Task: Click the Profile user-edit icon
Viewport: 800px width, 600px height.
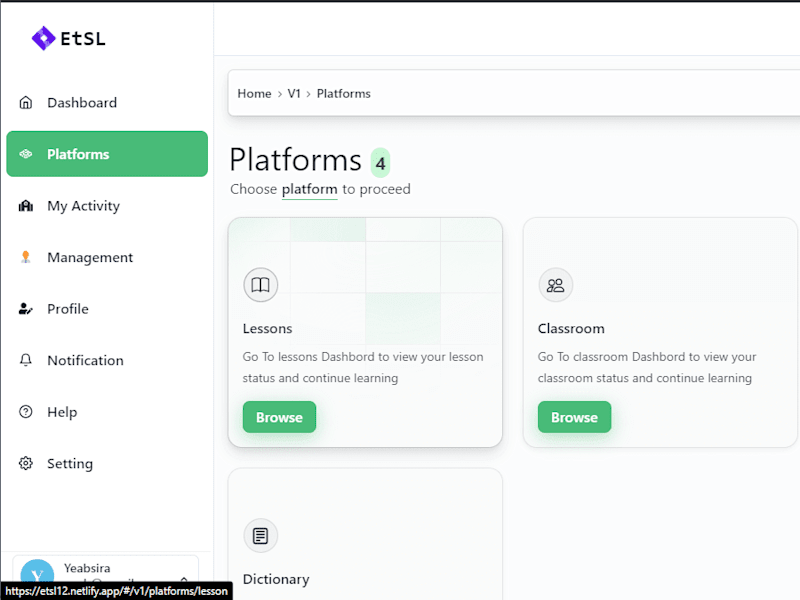Action: pyautogui.click(x=26, y=309)
